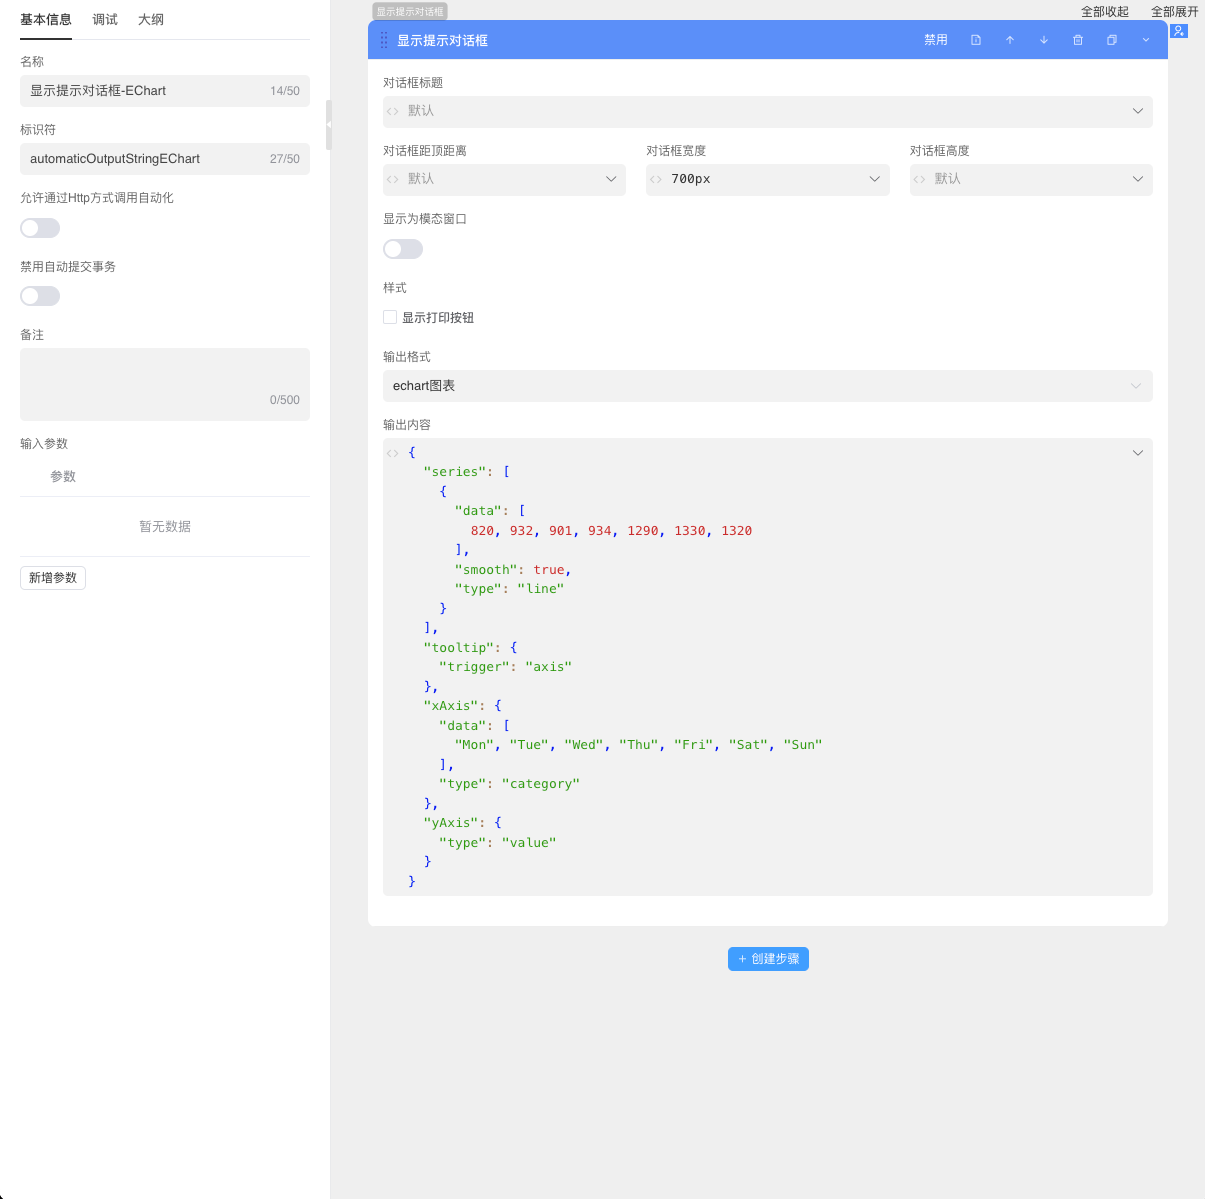The width and height of the screenshot is (1205, 1199).
Task: Click the blue user icon beside header
Action: click(x=1179, y=31)
